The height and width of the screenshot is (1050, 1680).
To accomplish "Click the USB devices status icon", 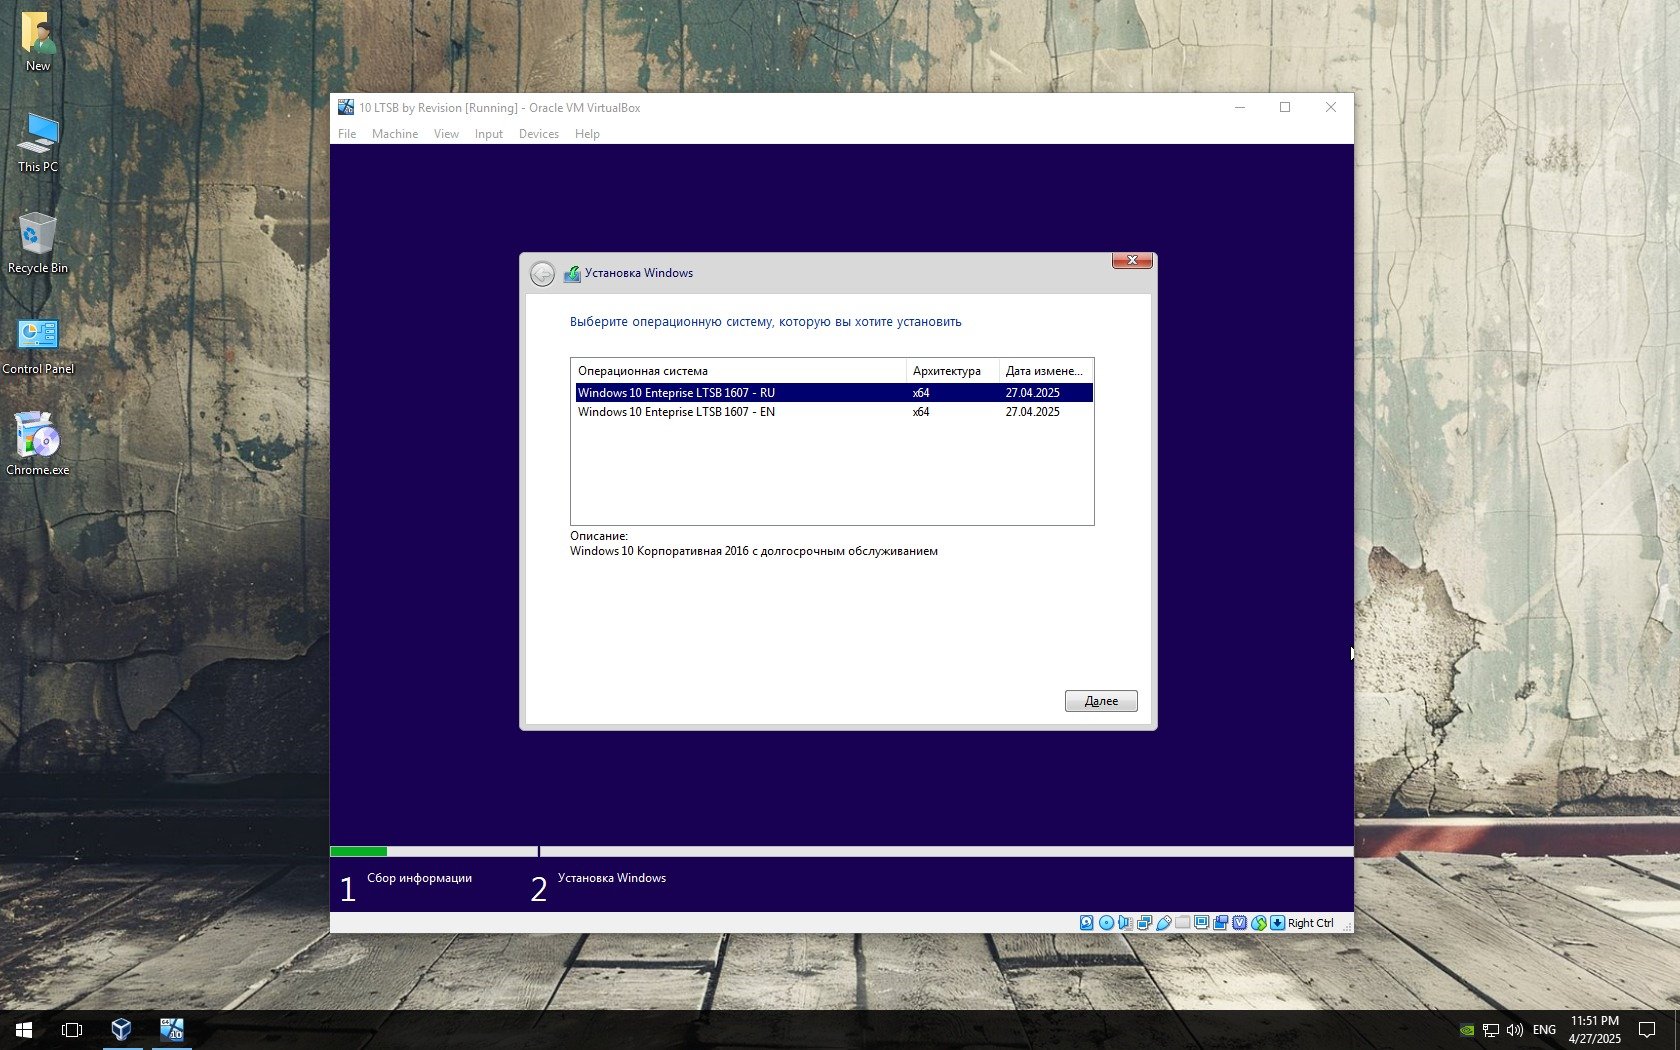I will point(1164,923).
